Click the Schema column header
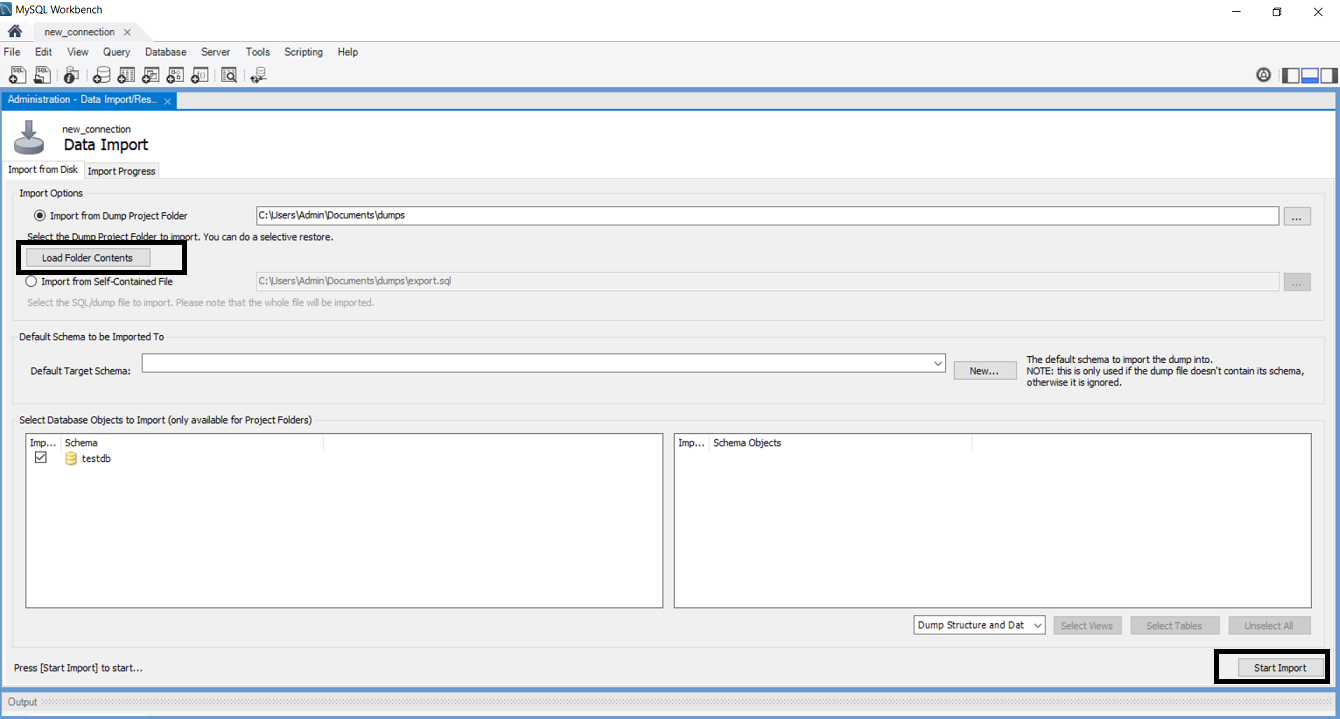Viewport: 1340px width, 719px height. (x=192, y=443)
